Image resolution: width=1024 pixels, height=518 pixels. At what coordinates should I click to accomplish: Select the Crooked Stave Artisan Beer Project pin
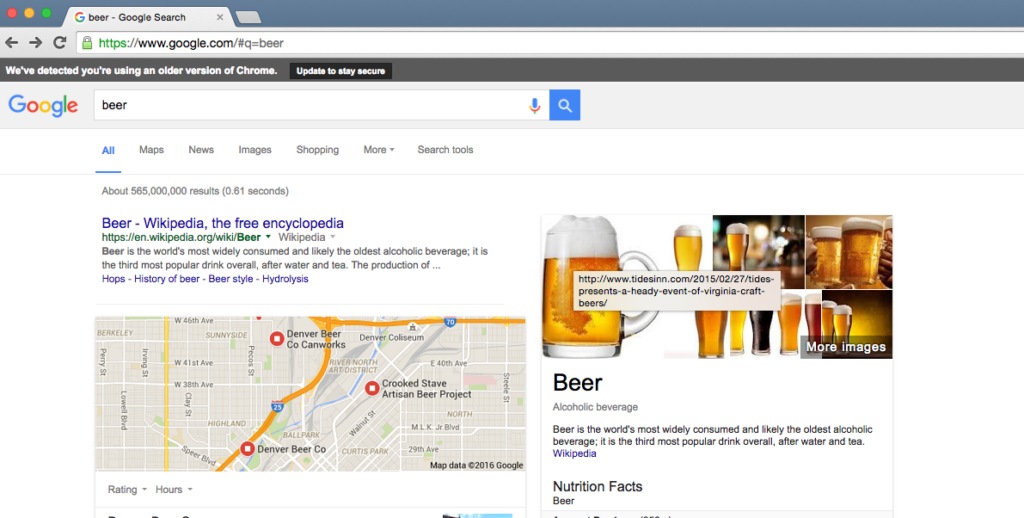(x=372, y=389)
